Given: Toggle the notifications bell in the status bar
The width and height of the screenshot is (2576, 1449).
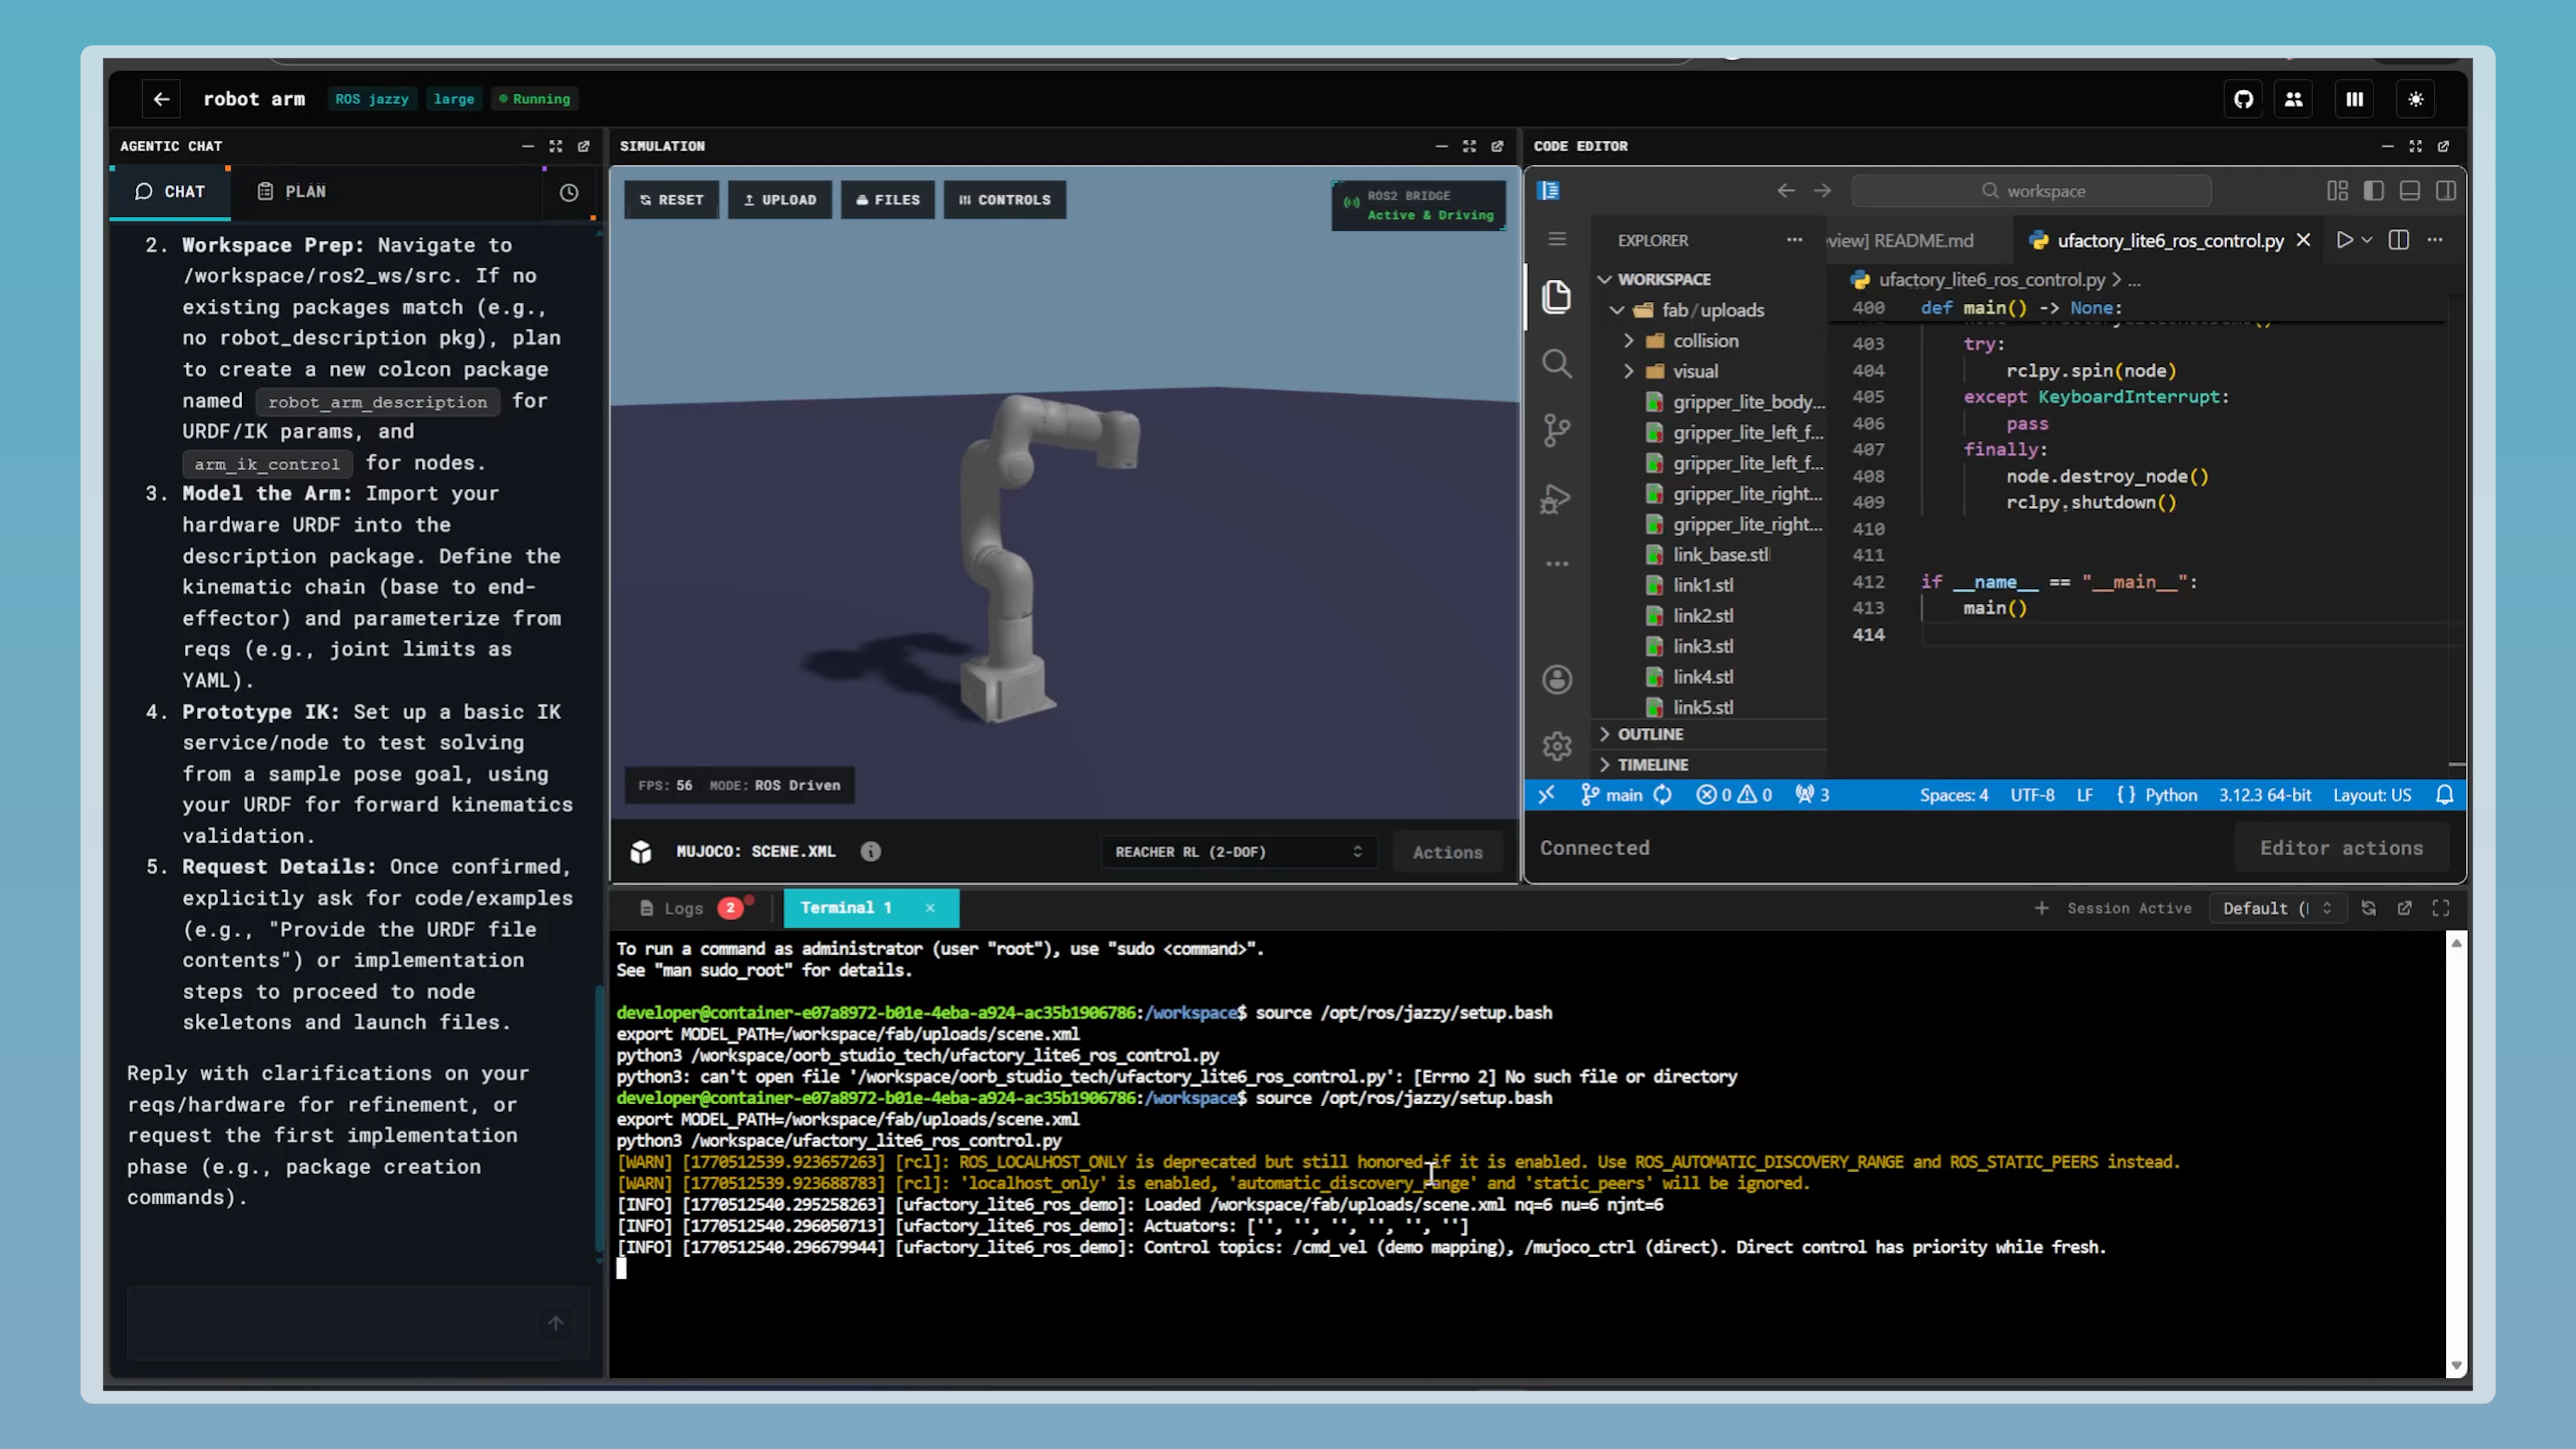Looking at the screenshot, I should tap(2445, 794).
